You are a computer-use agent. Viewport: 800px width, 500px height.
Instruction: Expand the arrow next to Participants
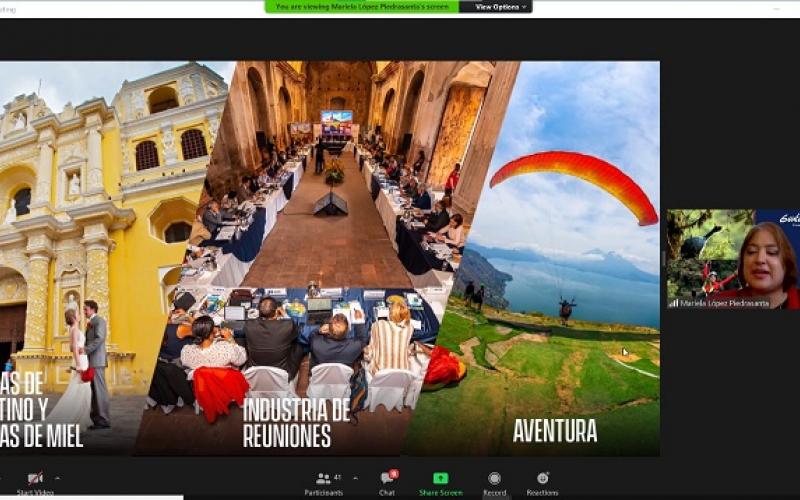click(x=356, y=479)
